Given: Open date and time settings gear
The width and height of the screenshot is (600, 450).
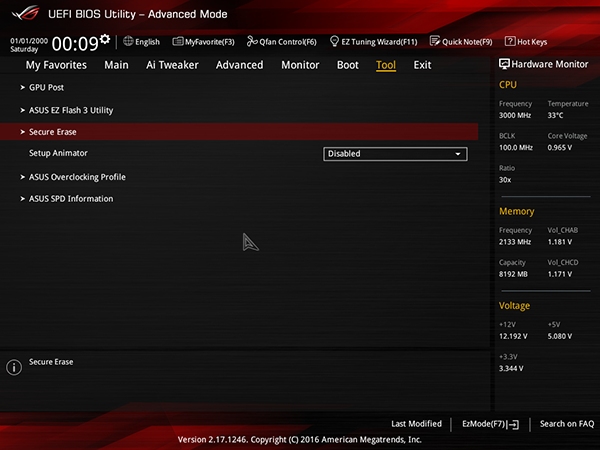Looking at the screenshot, I should click(105, 39).
